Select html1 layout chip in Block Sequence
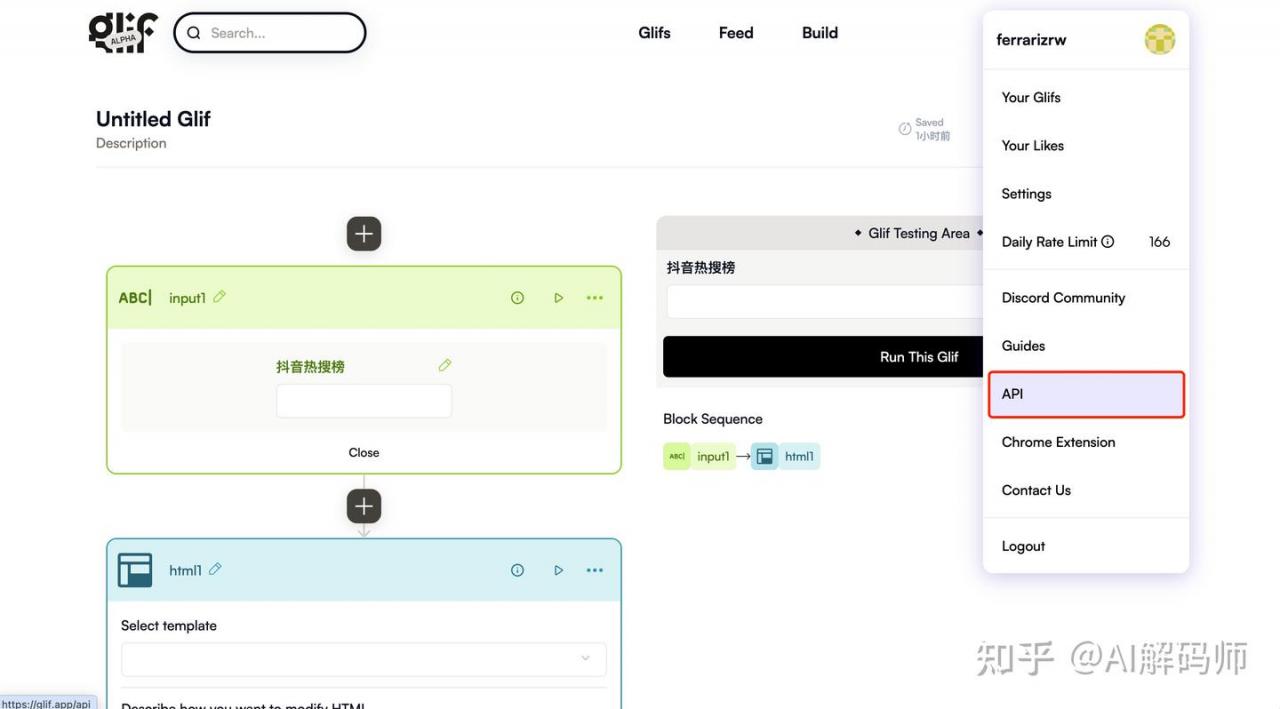The width and height of the screenshot is (1280, 709). [x=785, y=457]
